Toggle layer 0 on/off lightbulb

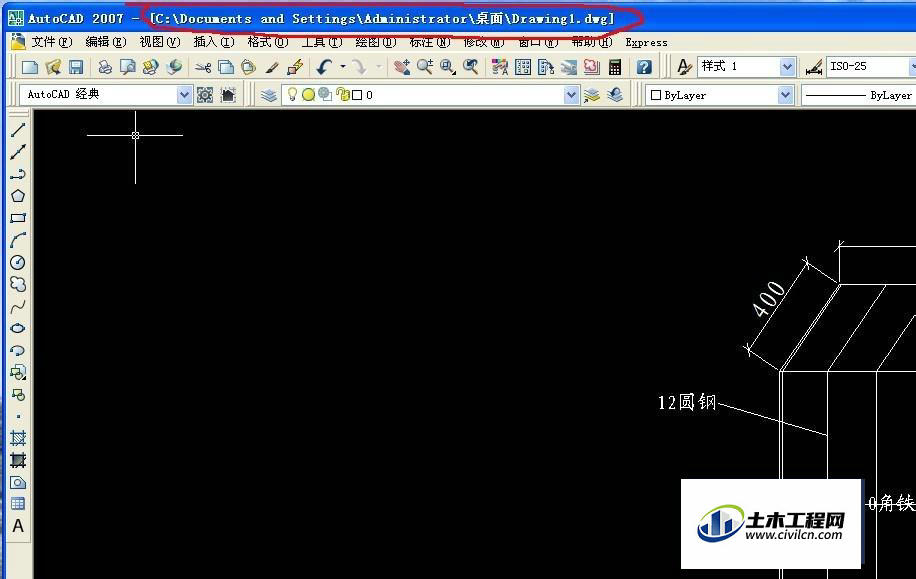(x=292, y=95)
